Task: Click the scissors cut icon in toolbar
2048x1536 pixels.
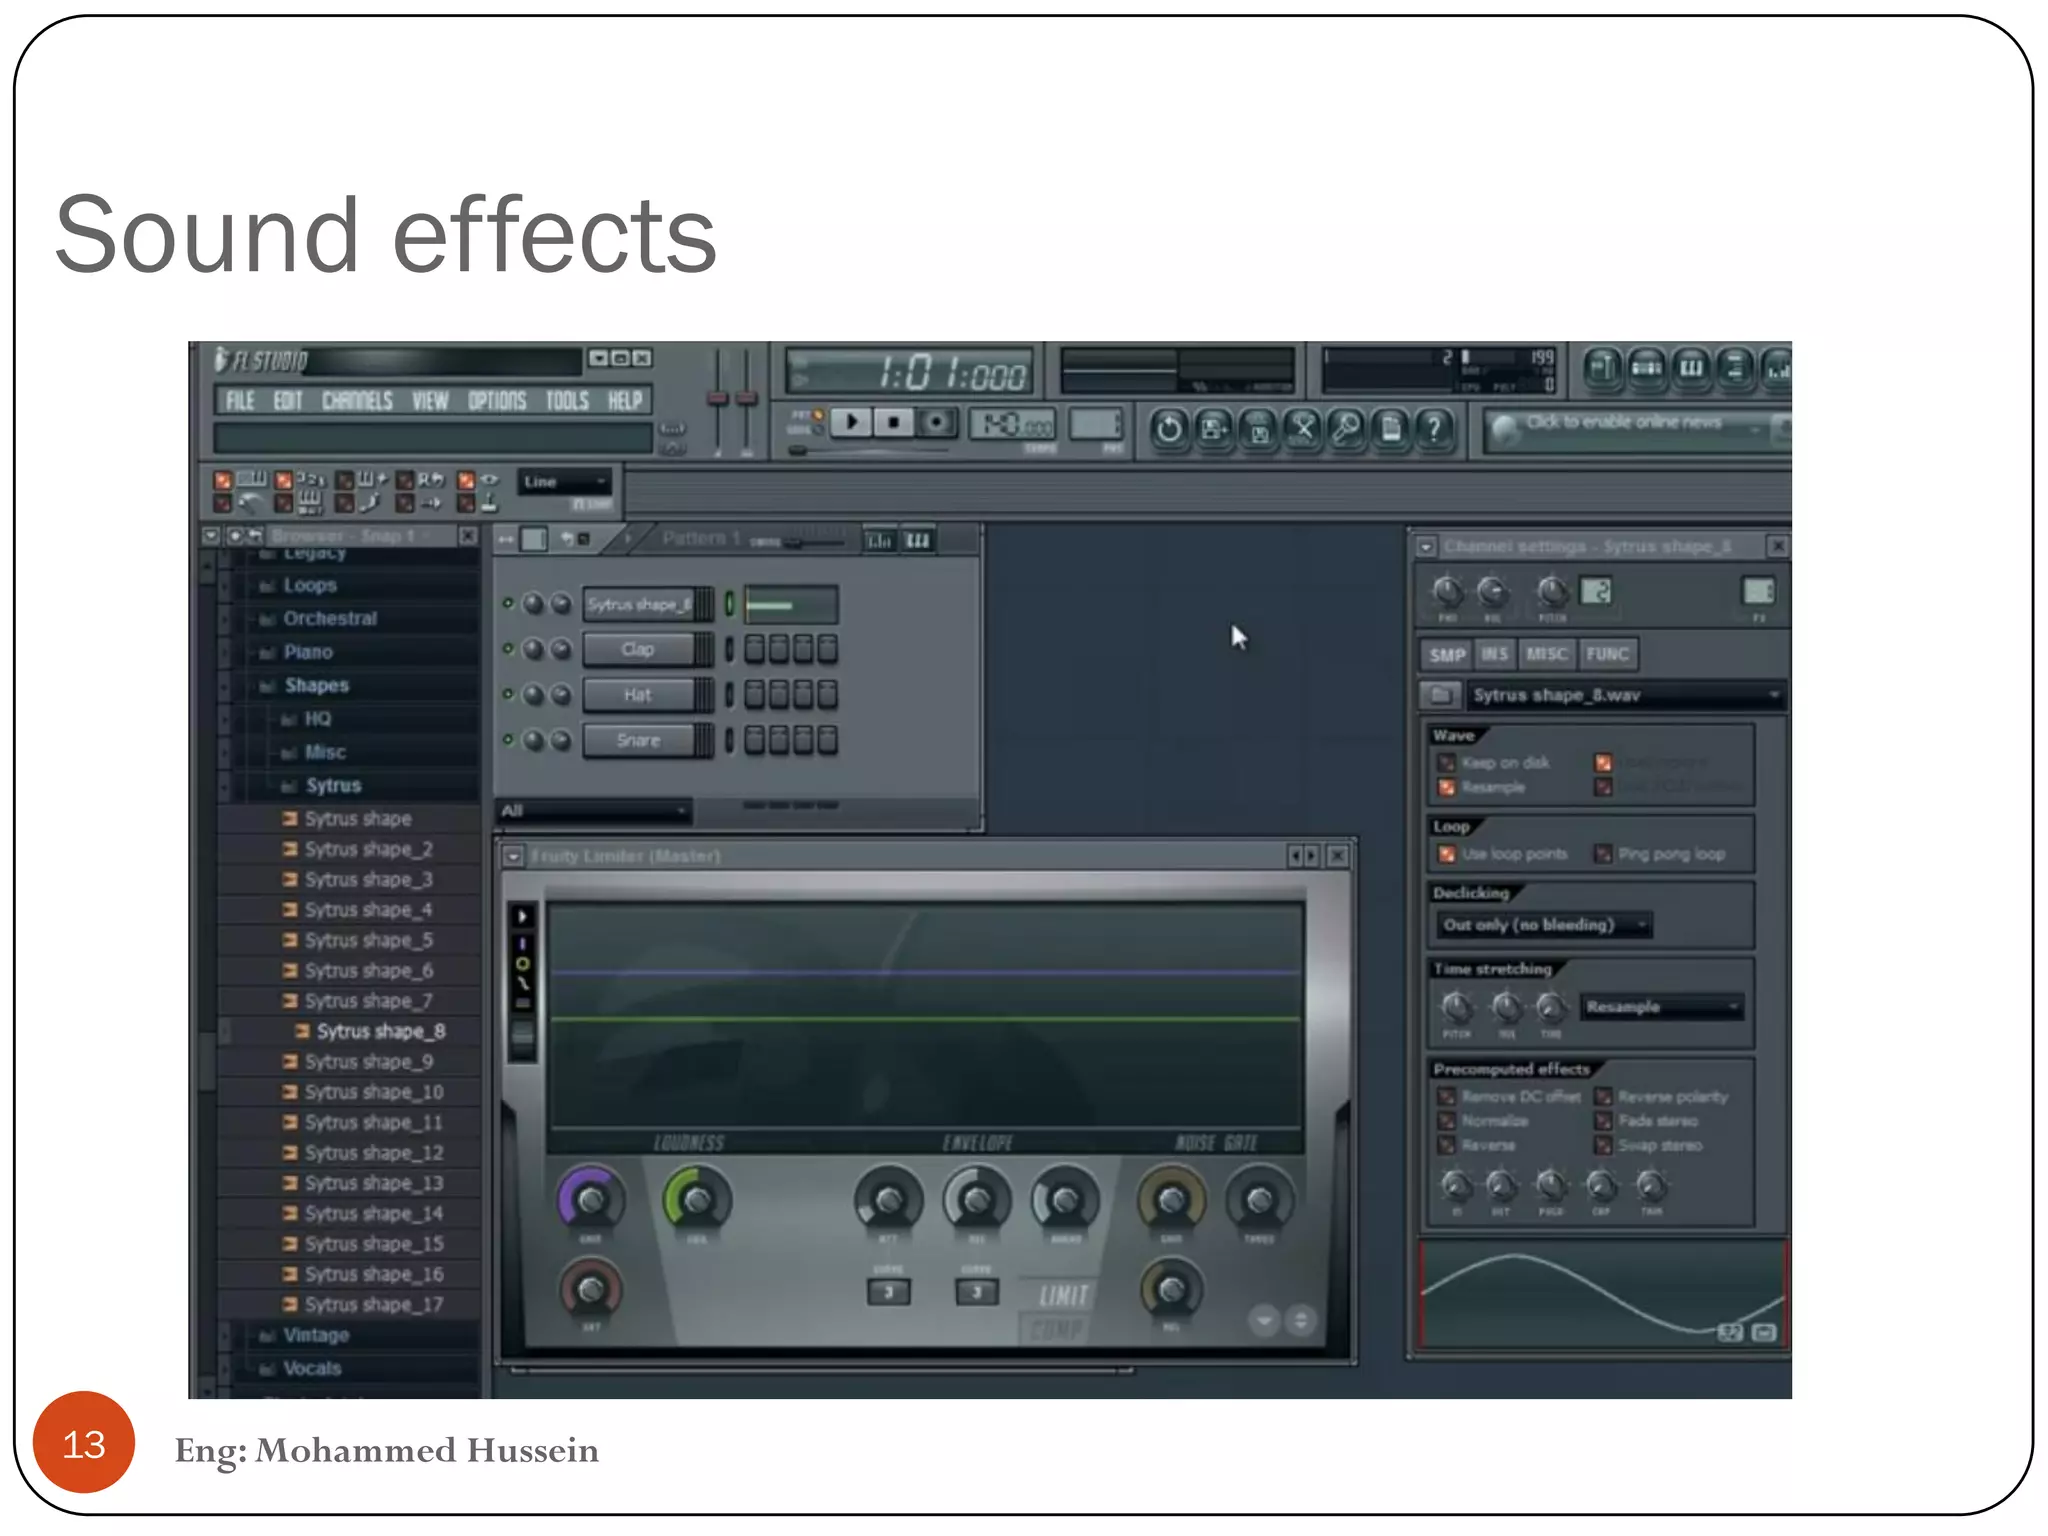Action: [x=1302, y=430]
